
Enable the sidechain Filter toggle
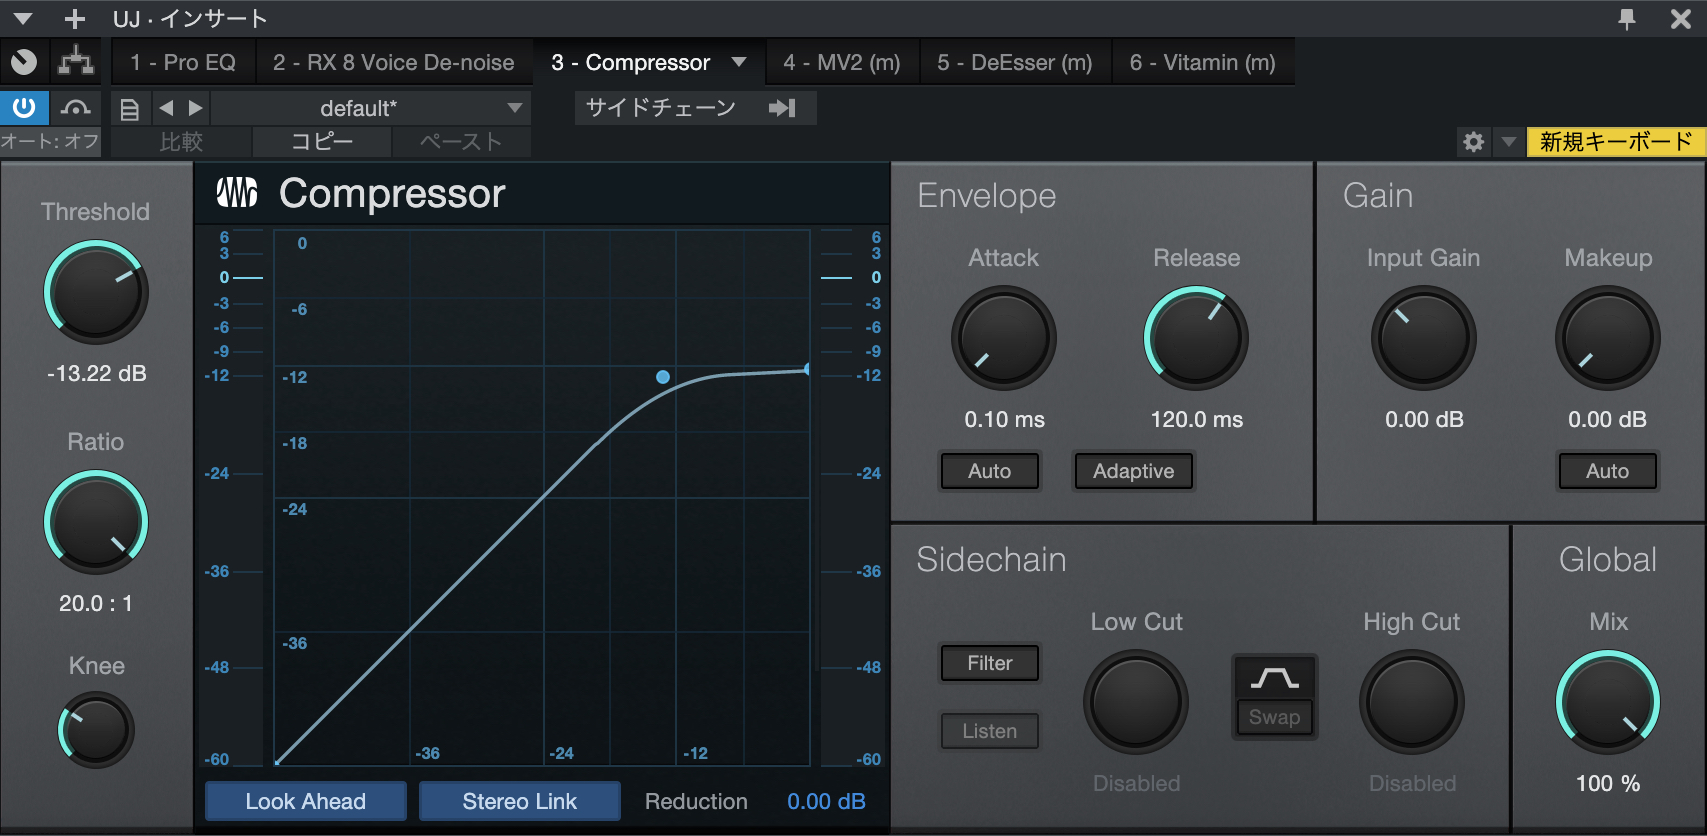point(989,663)
